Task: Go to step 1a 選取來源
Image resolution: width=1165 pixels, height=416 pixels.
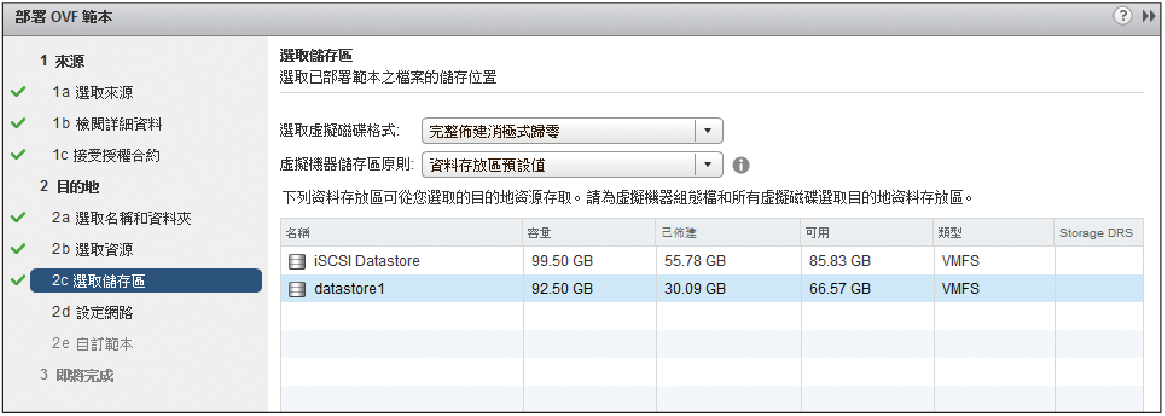Action: [94, 93]
